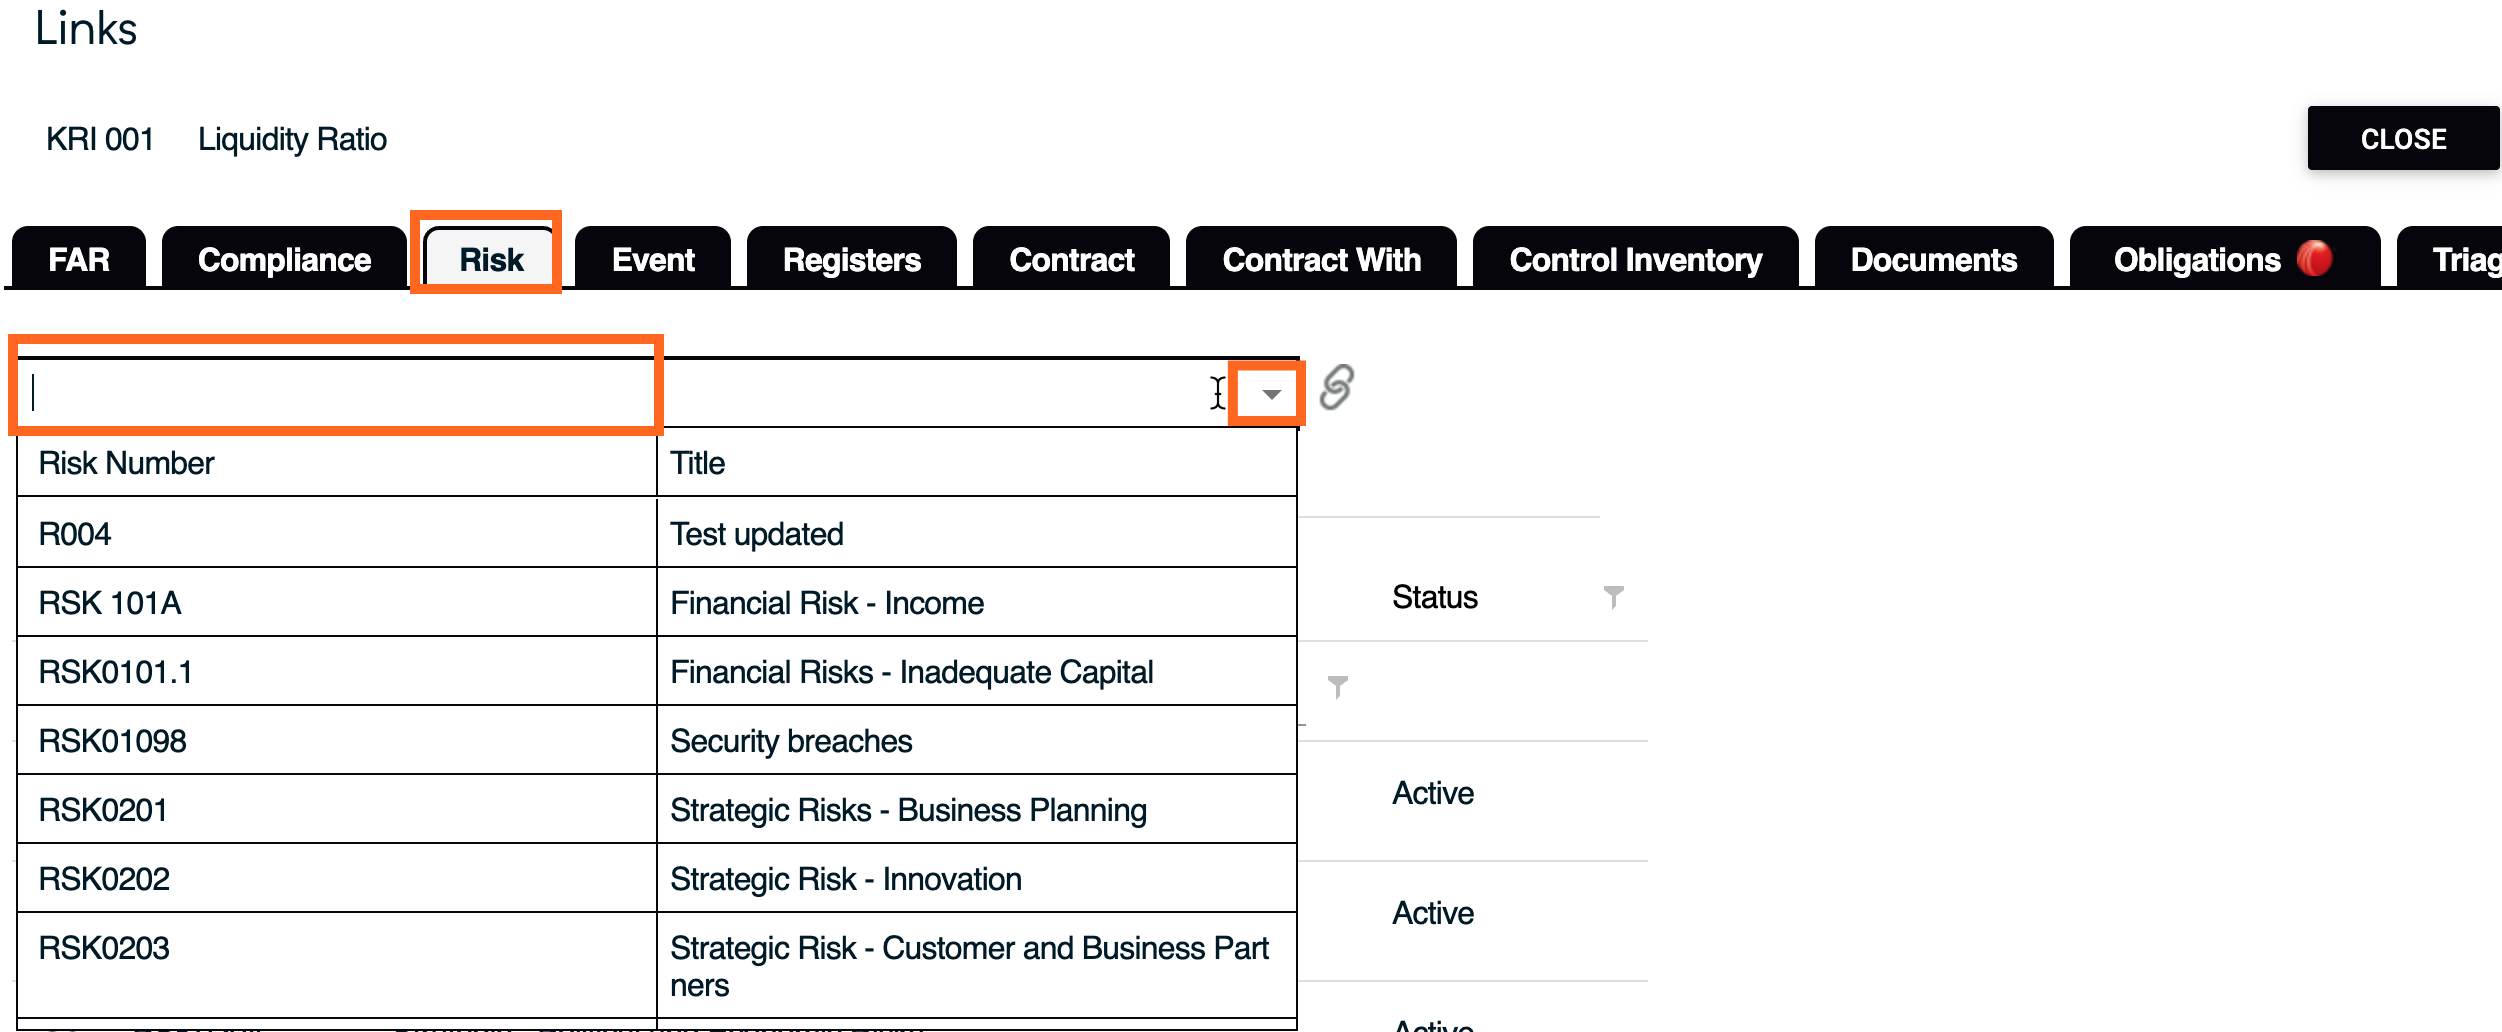Choose RSK 101A Financial Risk - Income
2502x1032 pixels.
[x=657, y=602]
